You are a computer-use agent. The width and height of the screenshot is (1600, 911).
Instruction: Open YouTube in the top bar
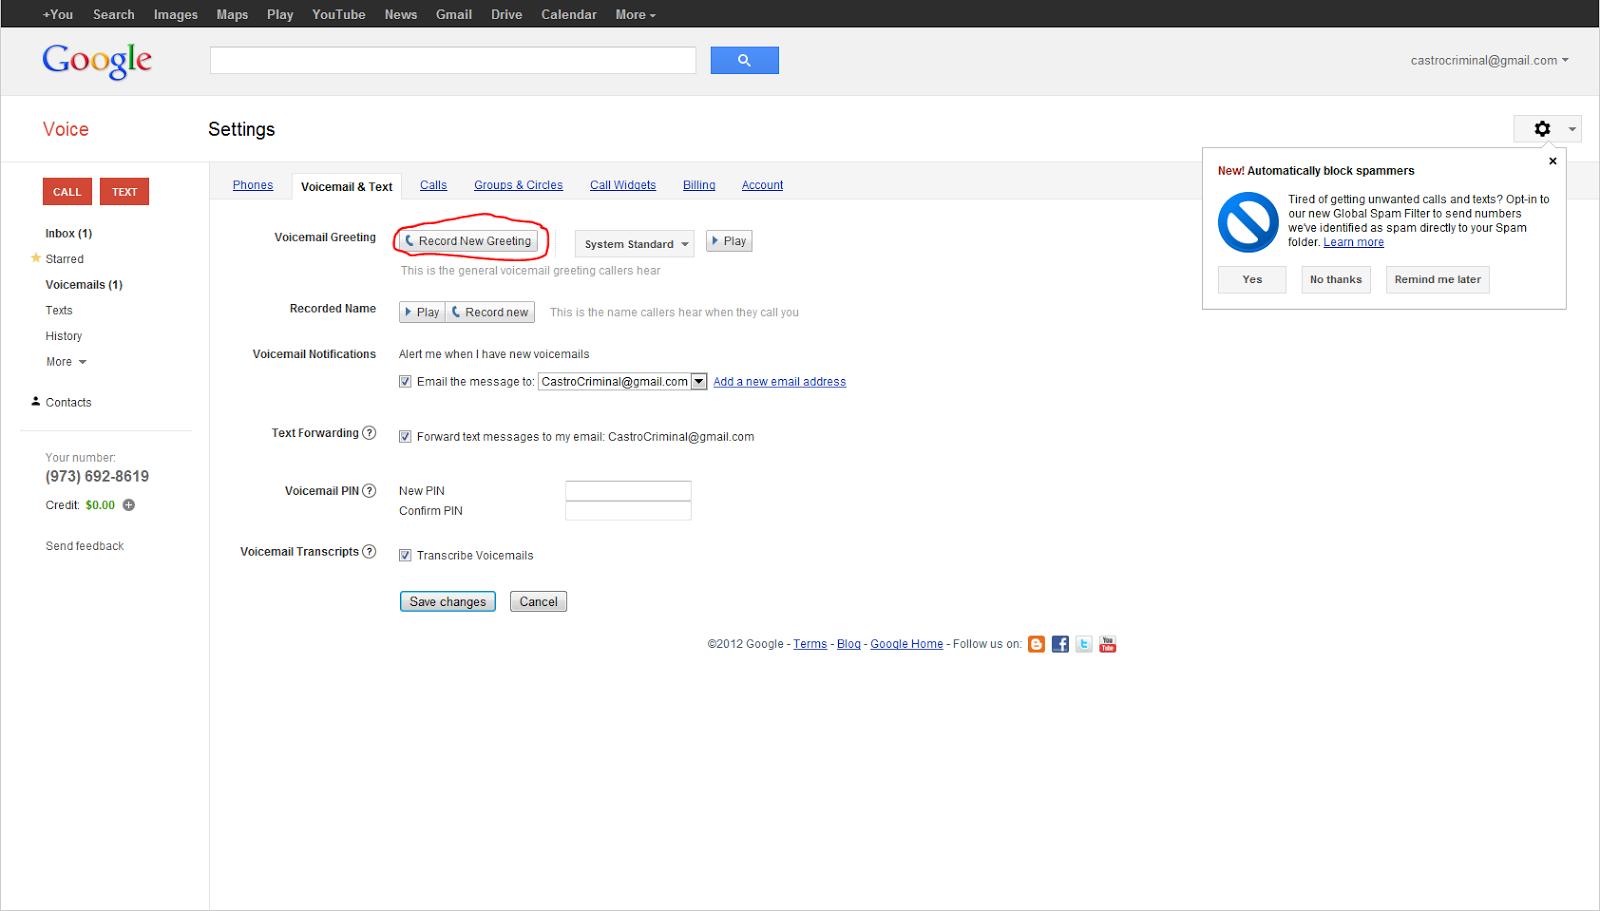tap(339, 14)
